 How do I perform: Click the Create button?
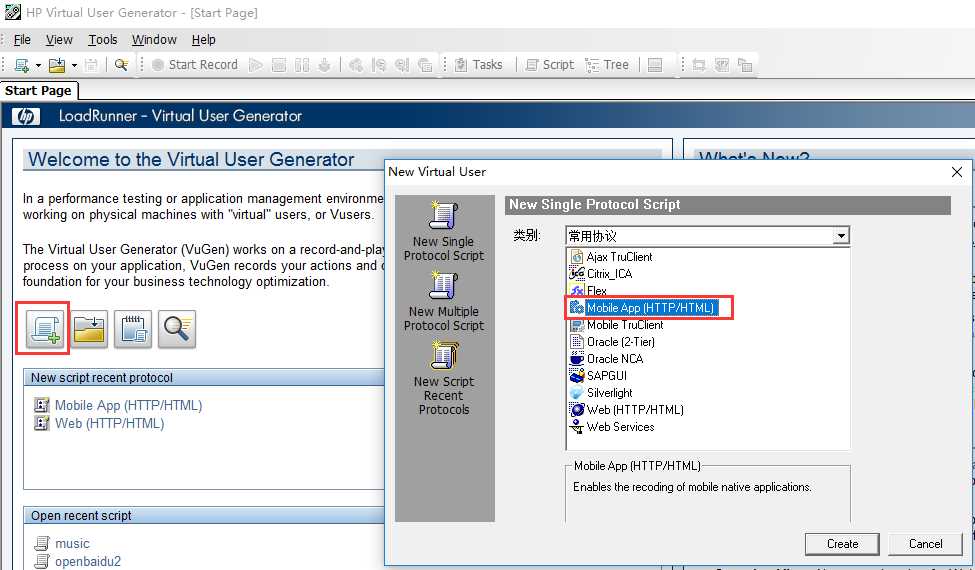point(842,544)
